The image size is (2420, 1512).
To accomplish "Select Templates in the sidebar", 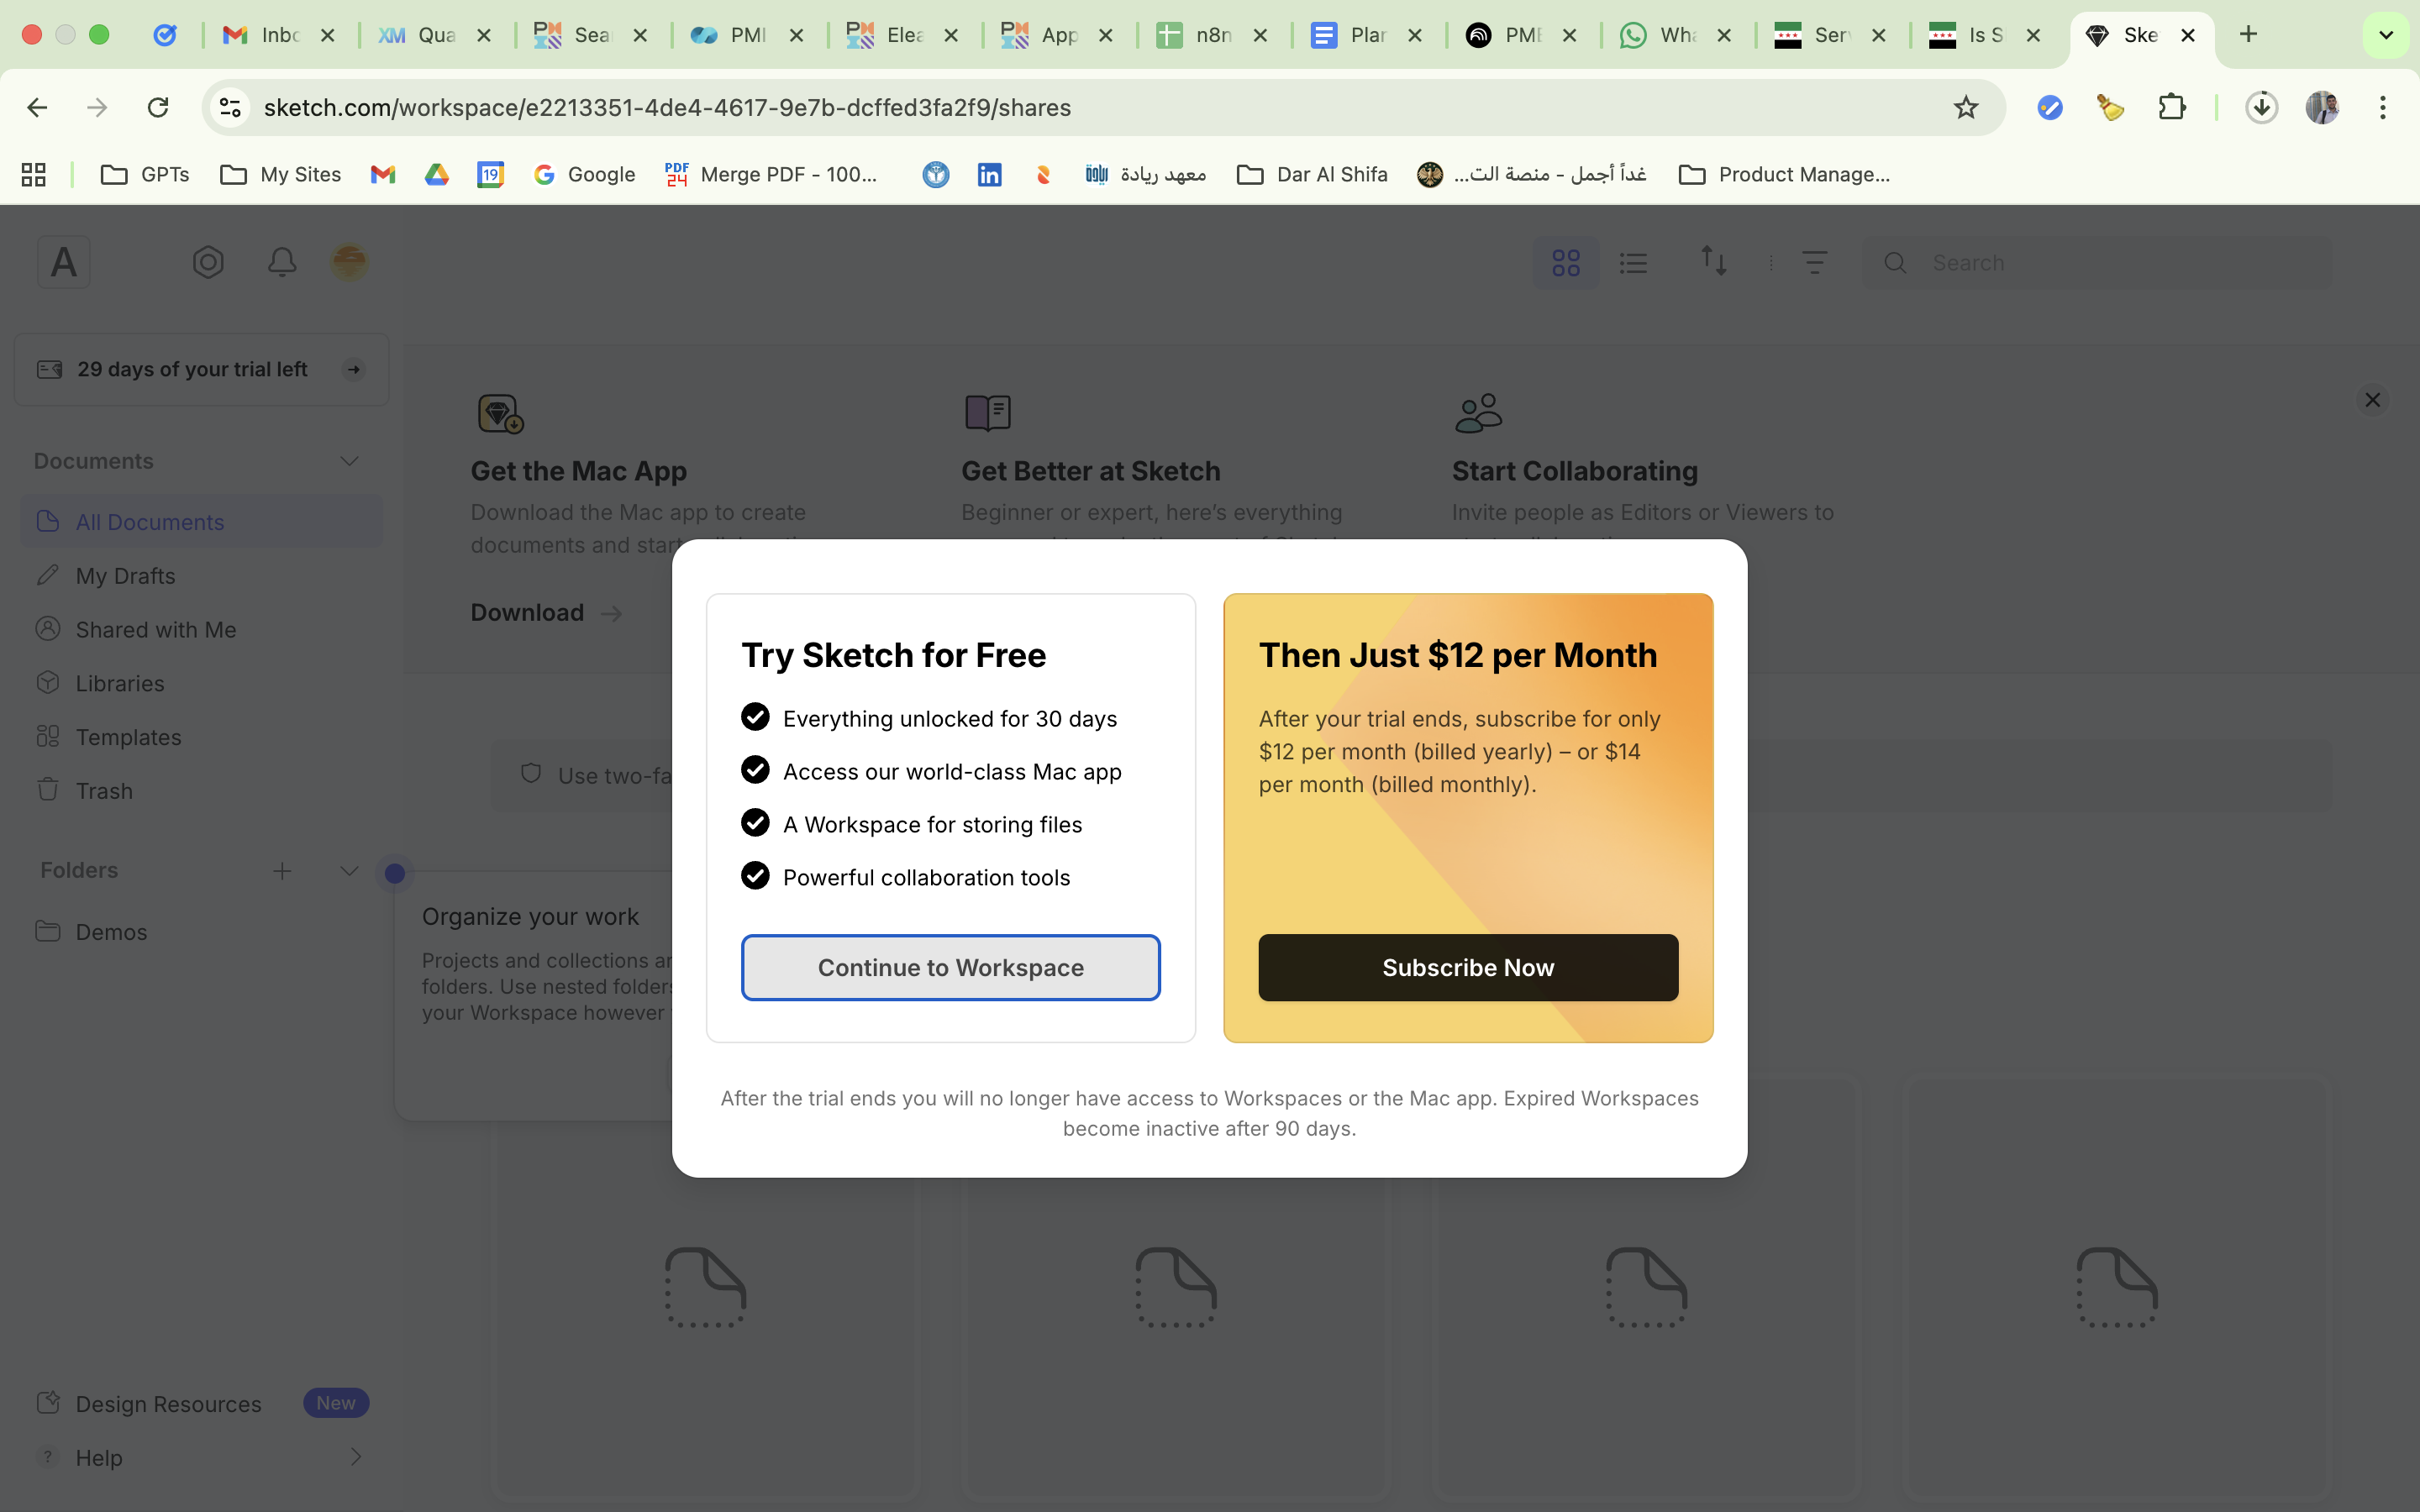I will tap(128, 737).
